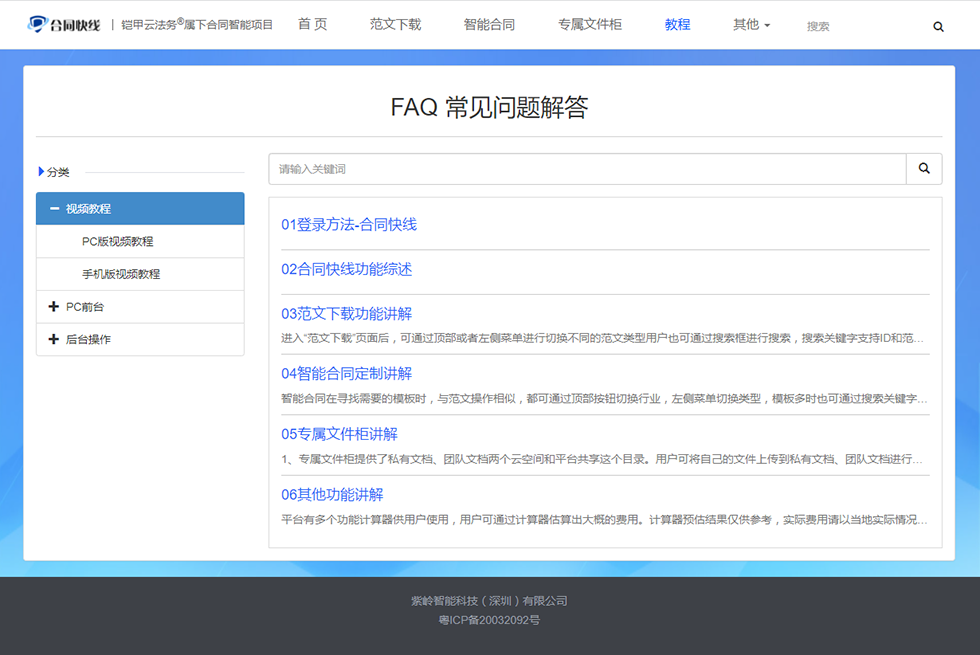This screenshot has width=980, height=655.
Task: Open the 专属文件柜 nav item
Action: coord(590,24)
